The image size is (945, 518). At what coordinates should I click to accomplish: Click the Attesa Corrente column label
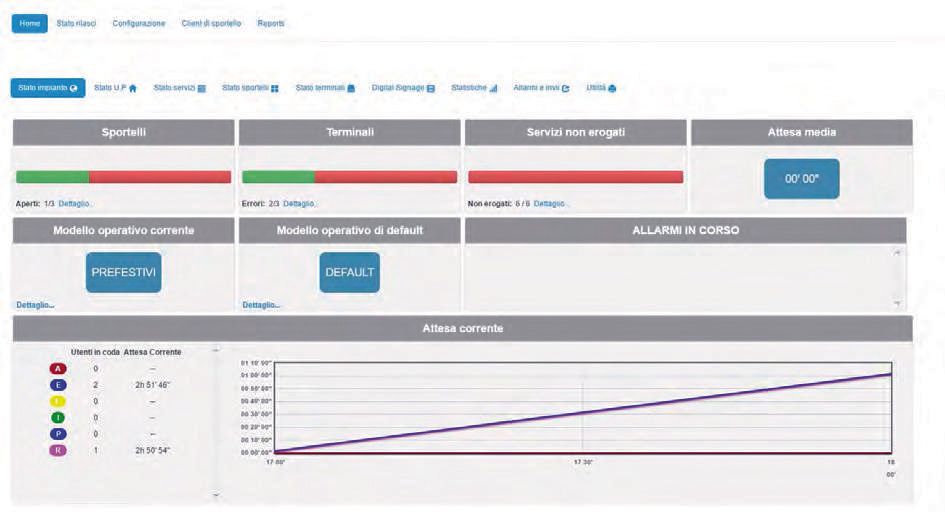(152, 352)
